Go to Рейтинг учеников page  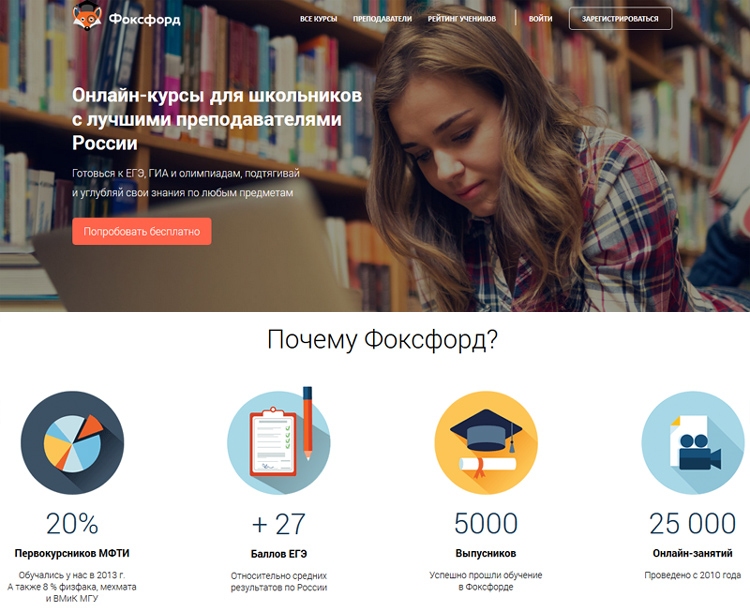[x=462, y=19]
